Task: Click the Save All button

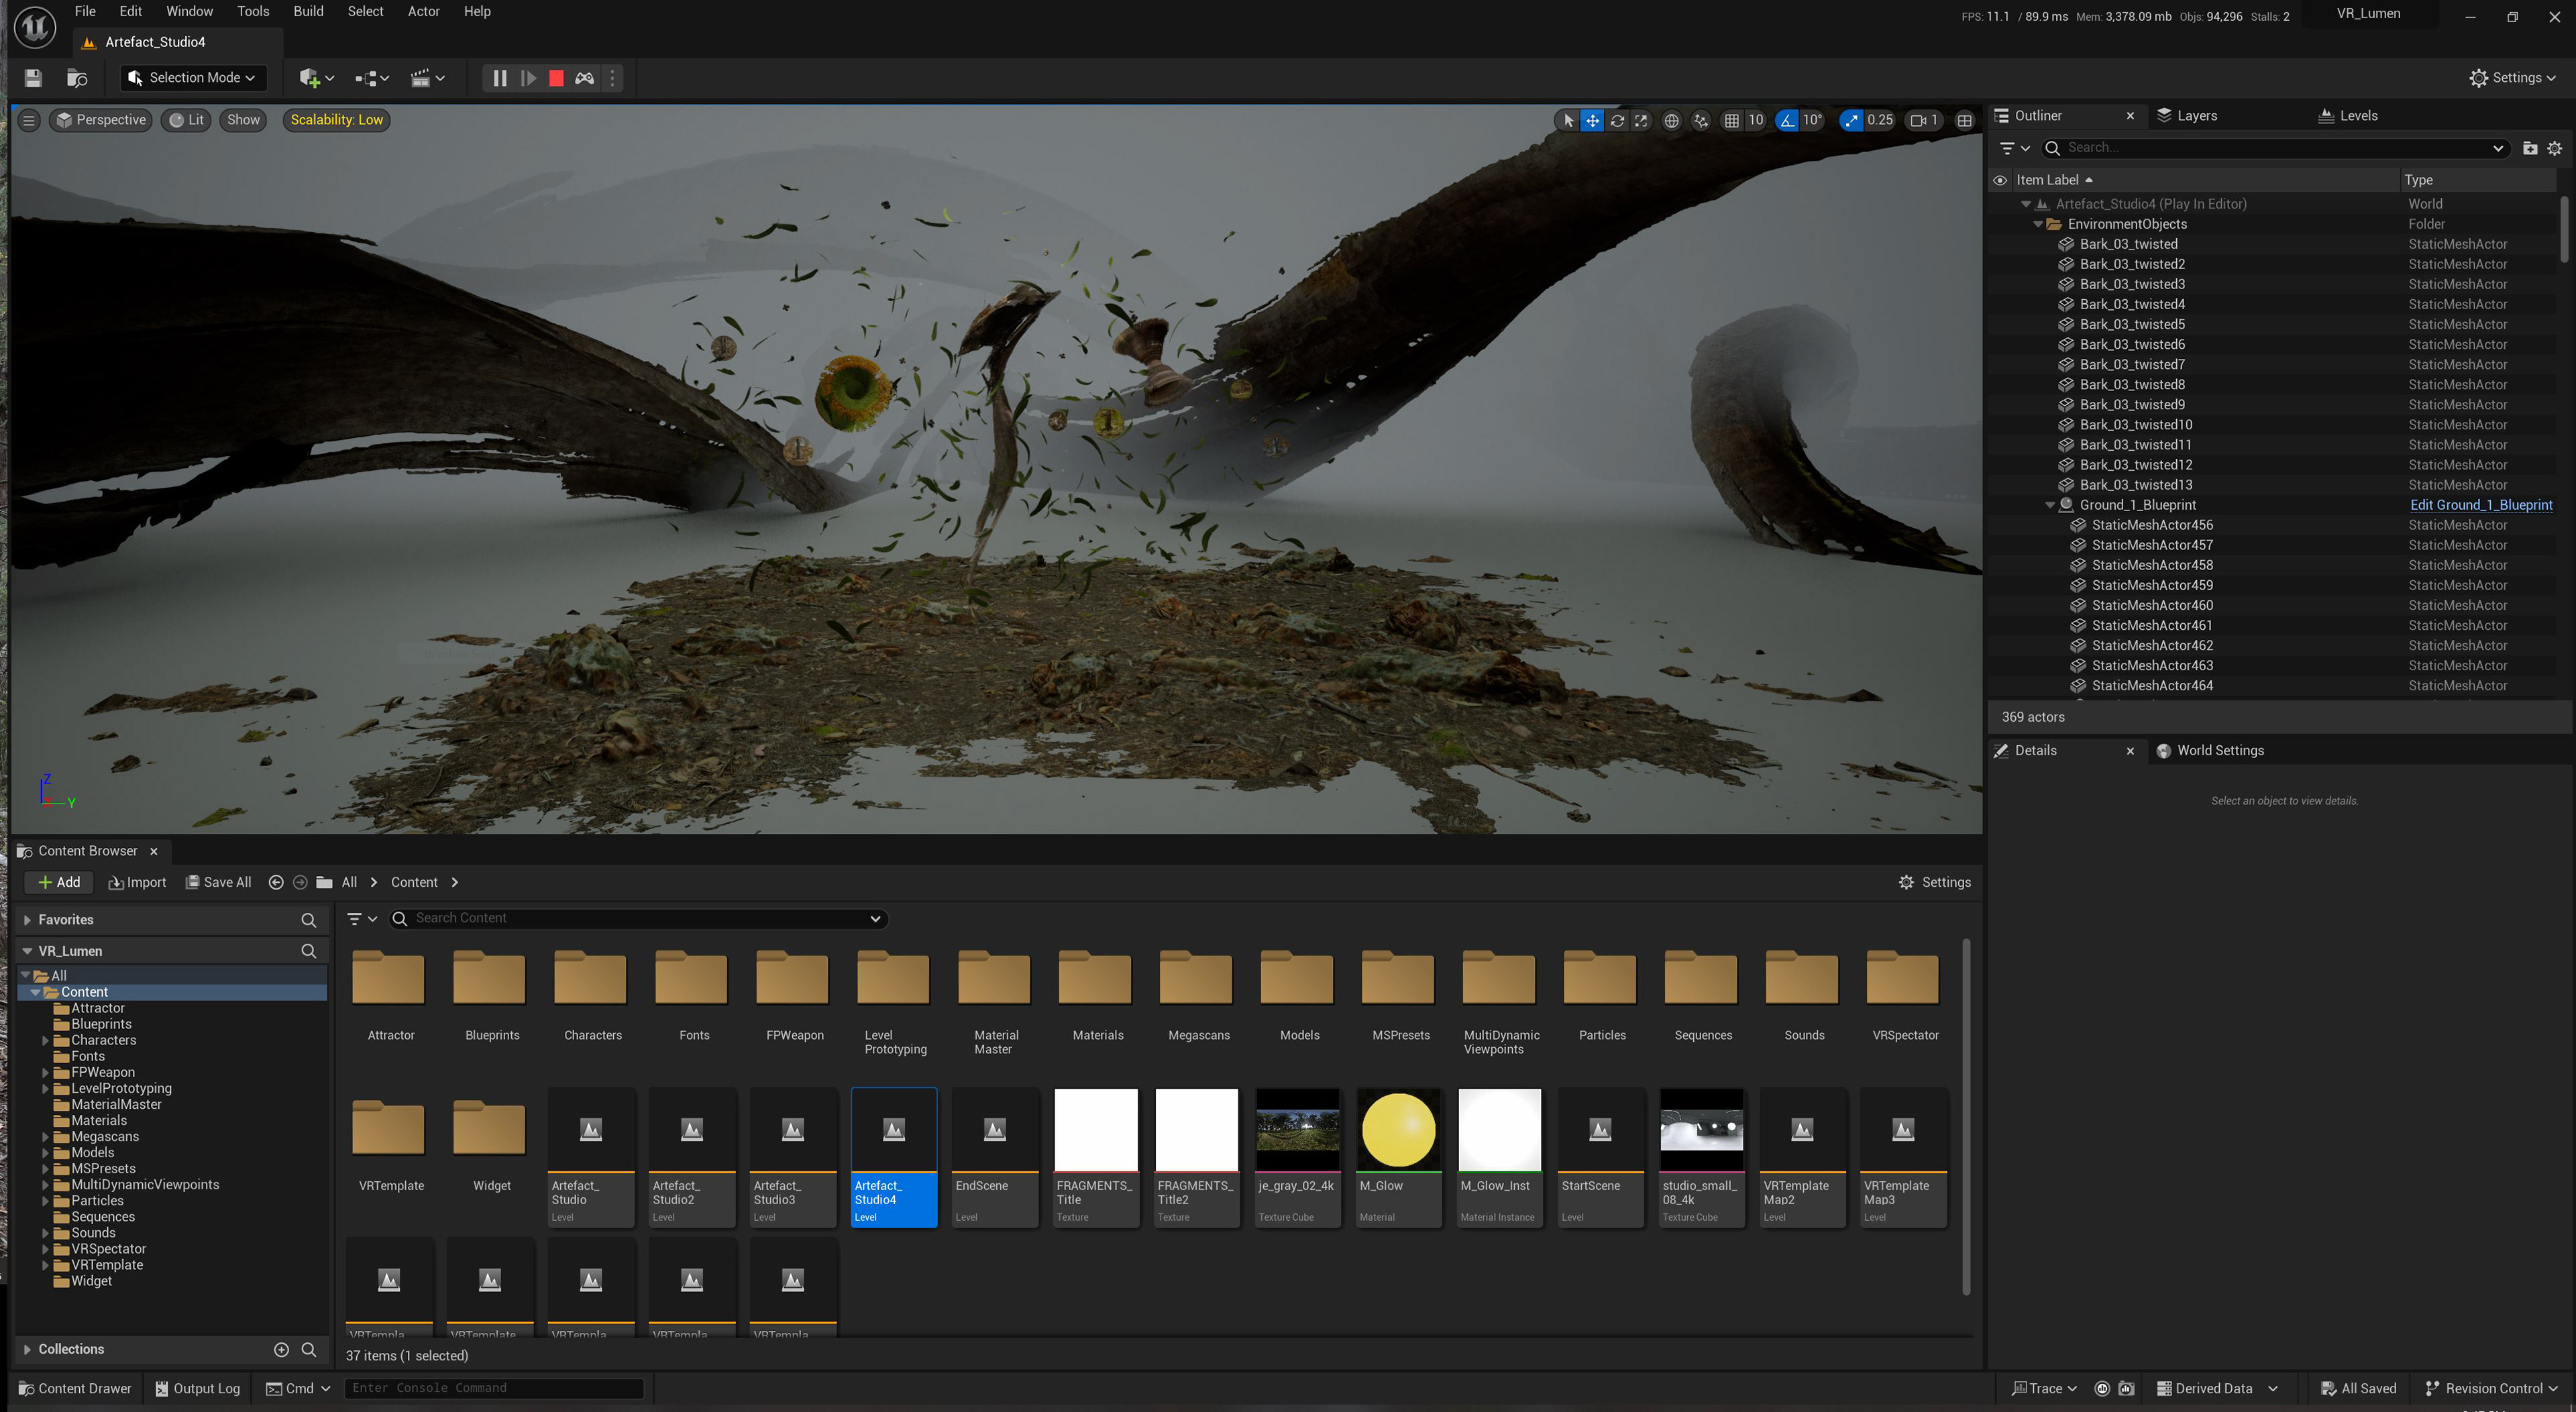Action: click(218, 882)
